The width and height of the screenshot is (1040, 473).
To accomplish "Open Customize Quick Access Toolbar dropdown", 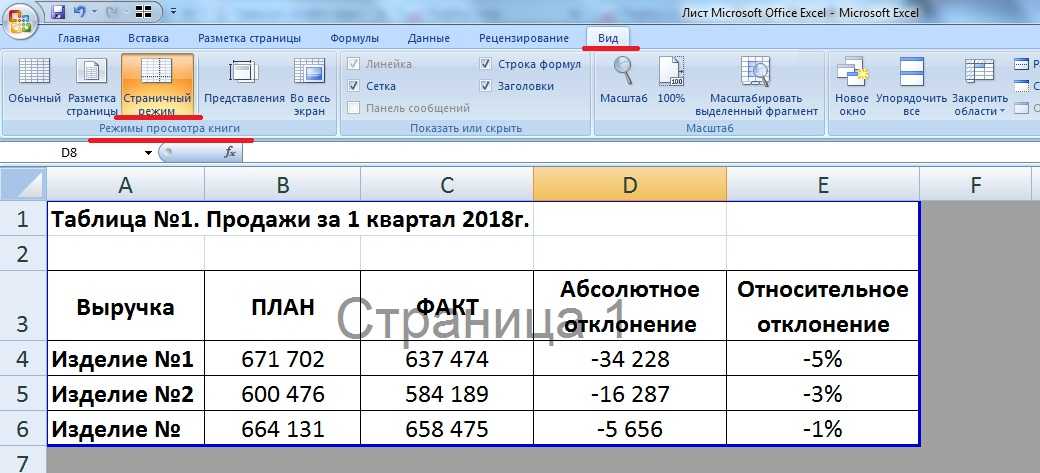I will (173, 11).
